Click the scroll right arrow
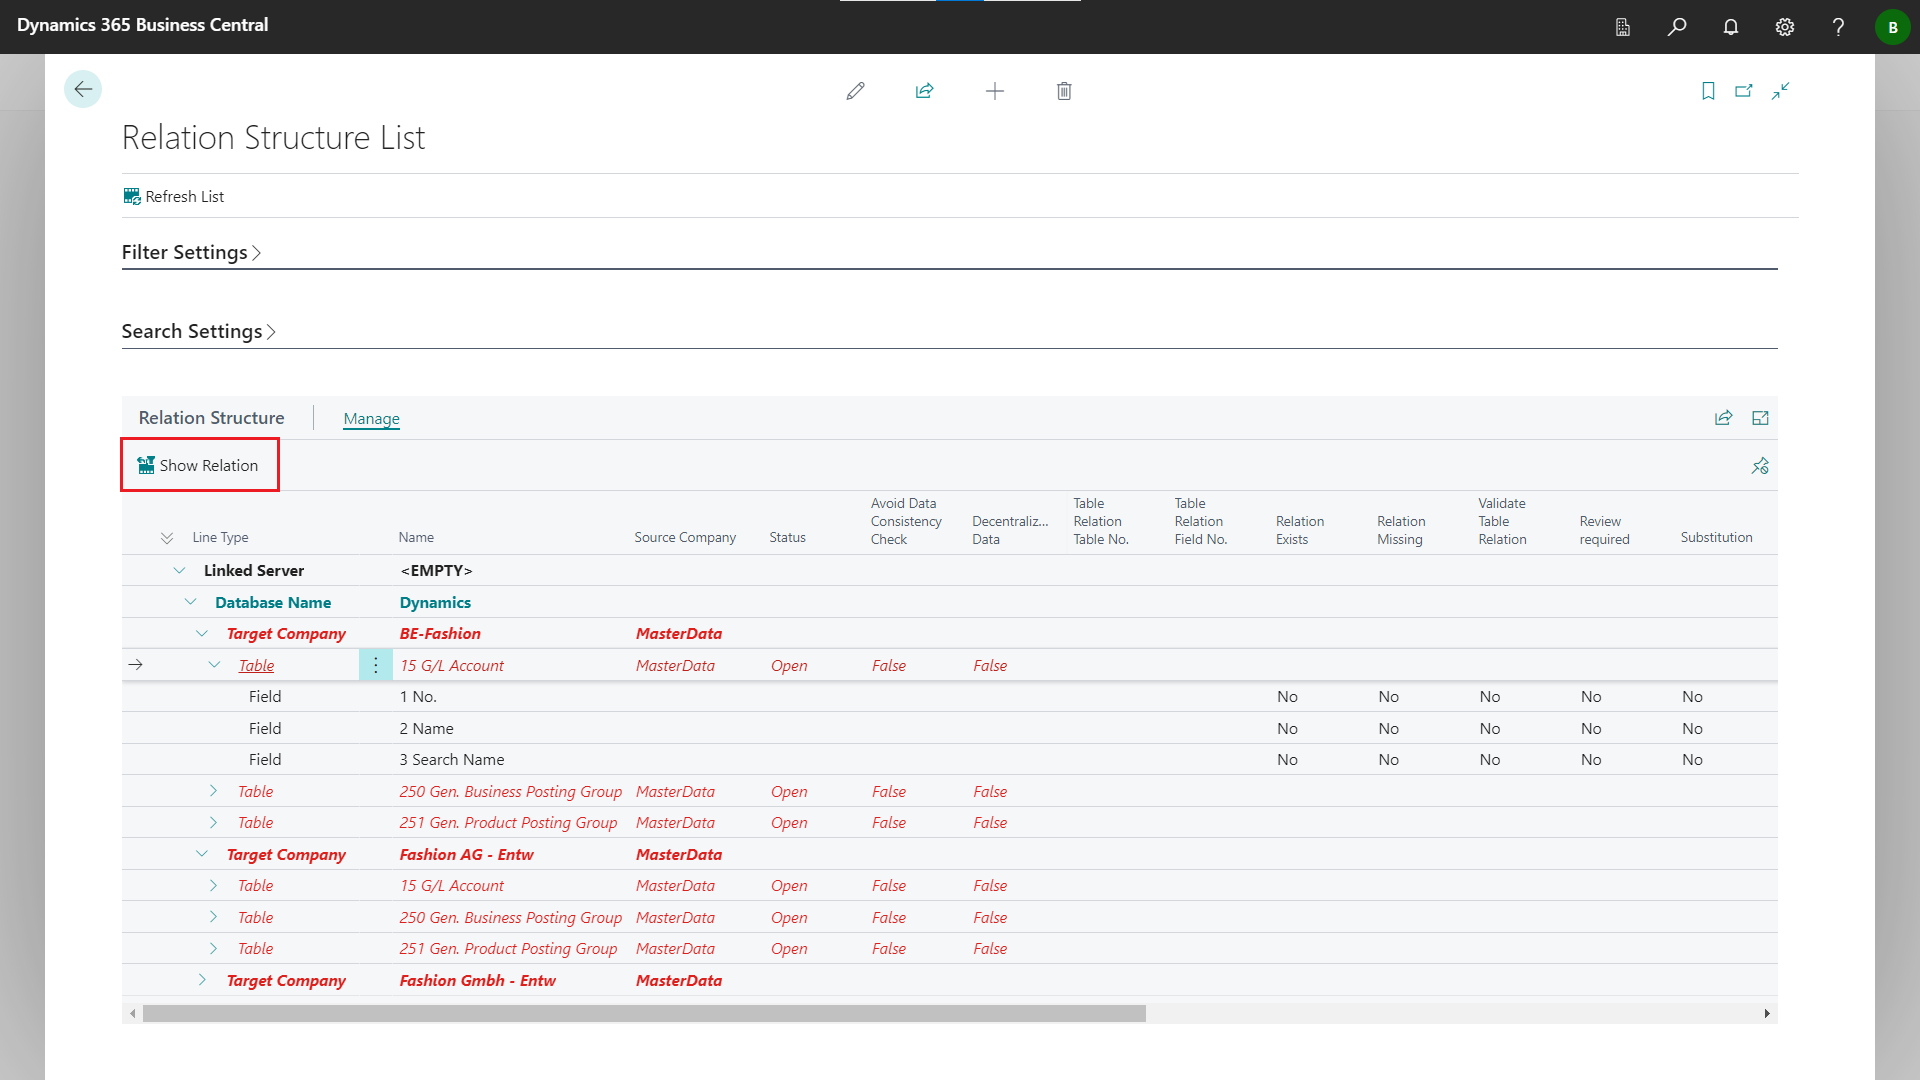 [x=1767, y=1014]
